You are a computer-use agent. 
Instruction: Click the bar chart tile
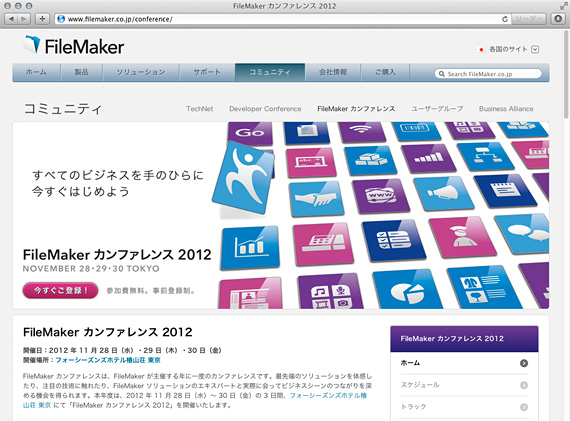click(x=249, y=247)
